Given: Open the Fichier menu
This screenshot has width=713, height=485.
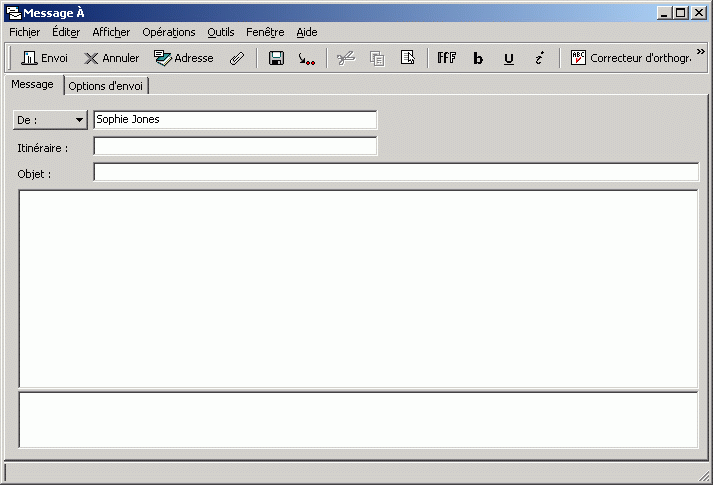Looking at the screenshot, I should (25, 32).
